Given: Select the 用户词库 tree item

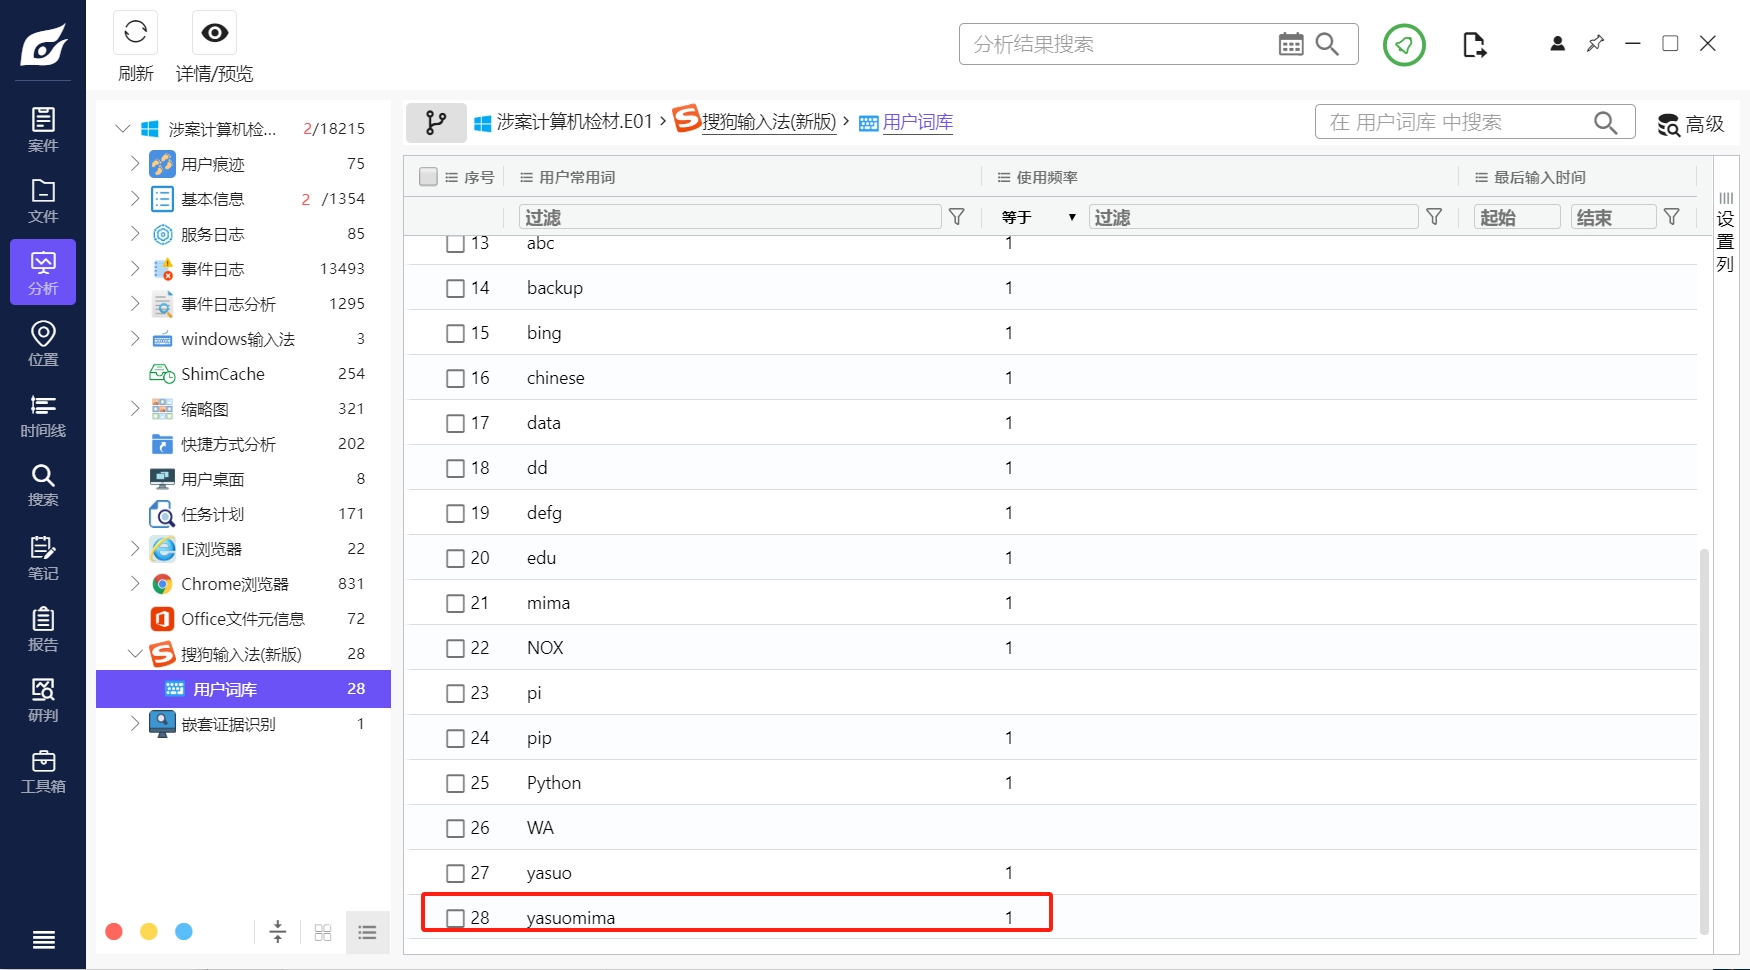Looking at the screenshot, I should (x=243, y=688).
